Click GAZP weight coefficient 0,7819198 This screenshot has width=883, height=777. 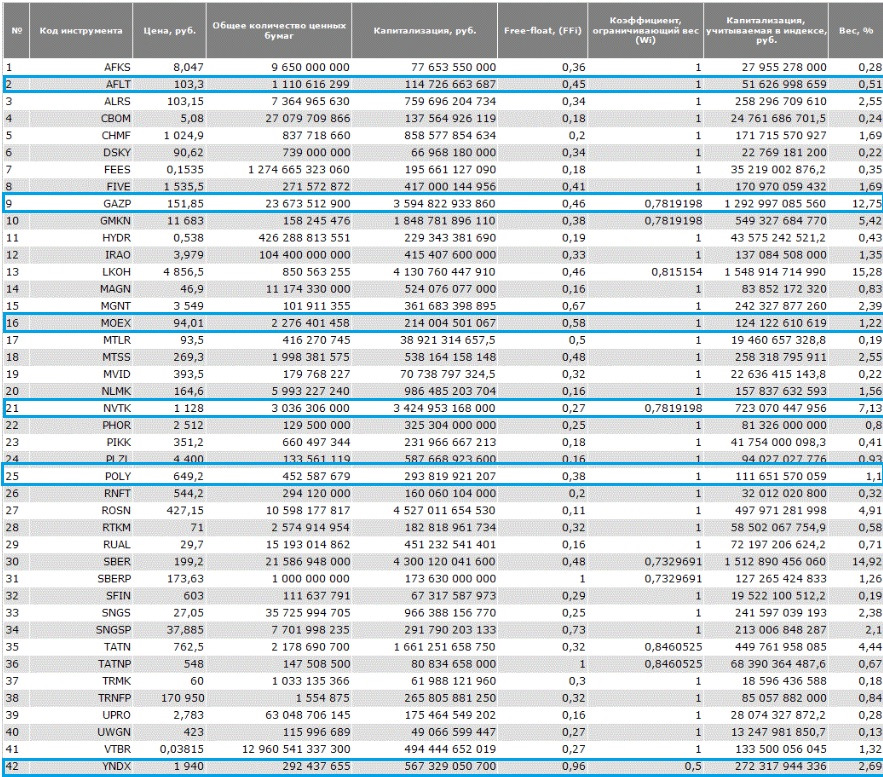click(x=674, y=204)
